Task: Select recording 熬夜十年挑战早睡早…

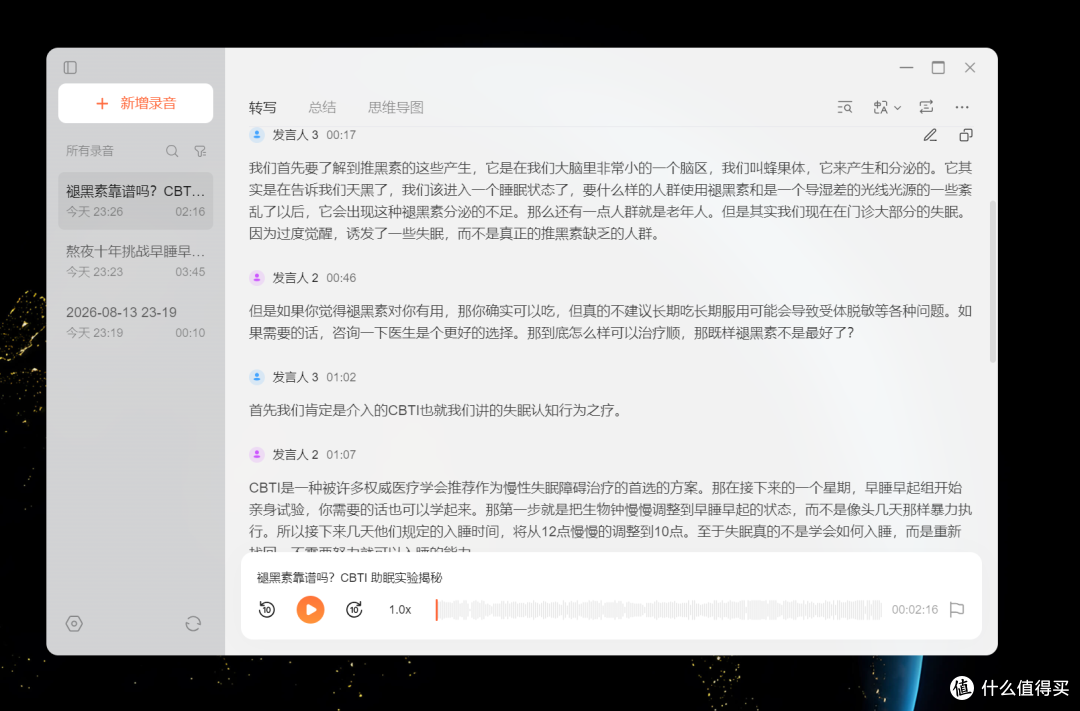Action: coord(136,261)
